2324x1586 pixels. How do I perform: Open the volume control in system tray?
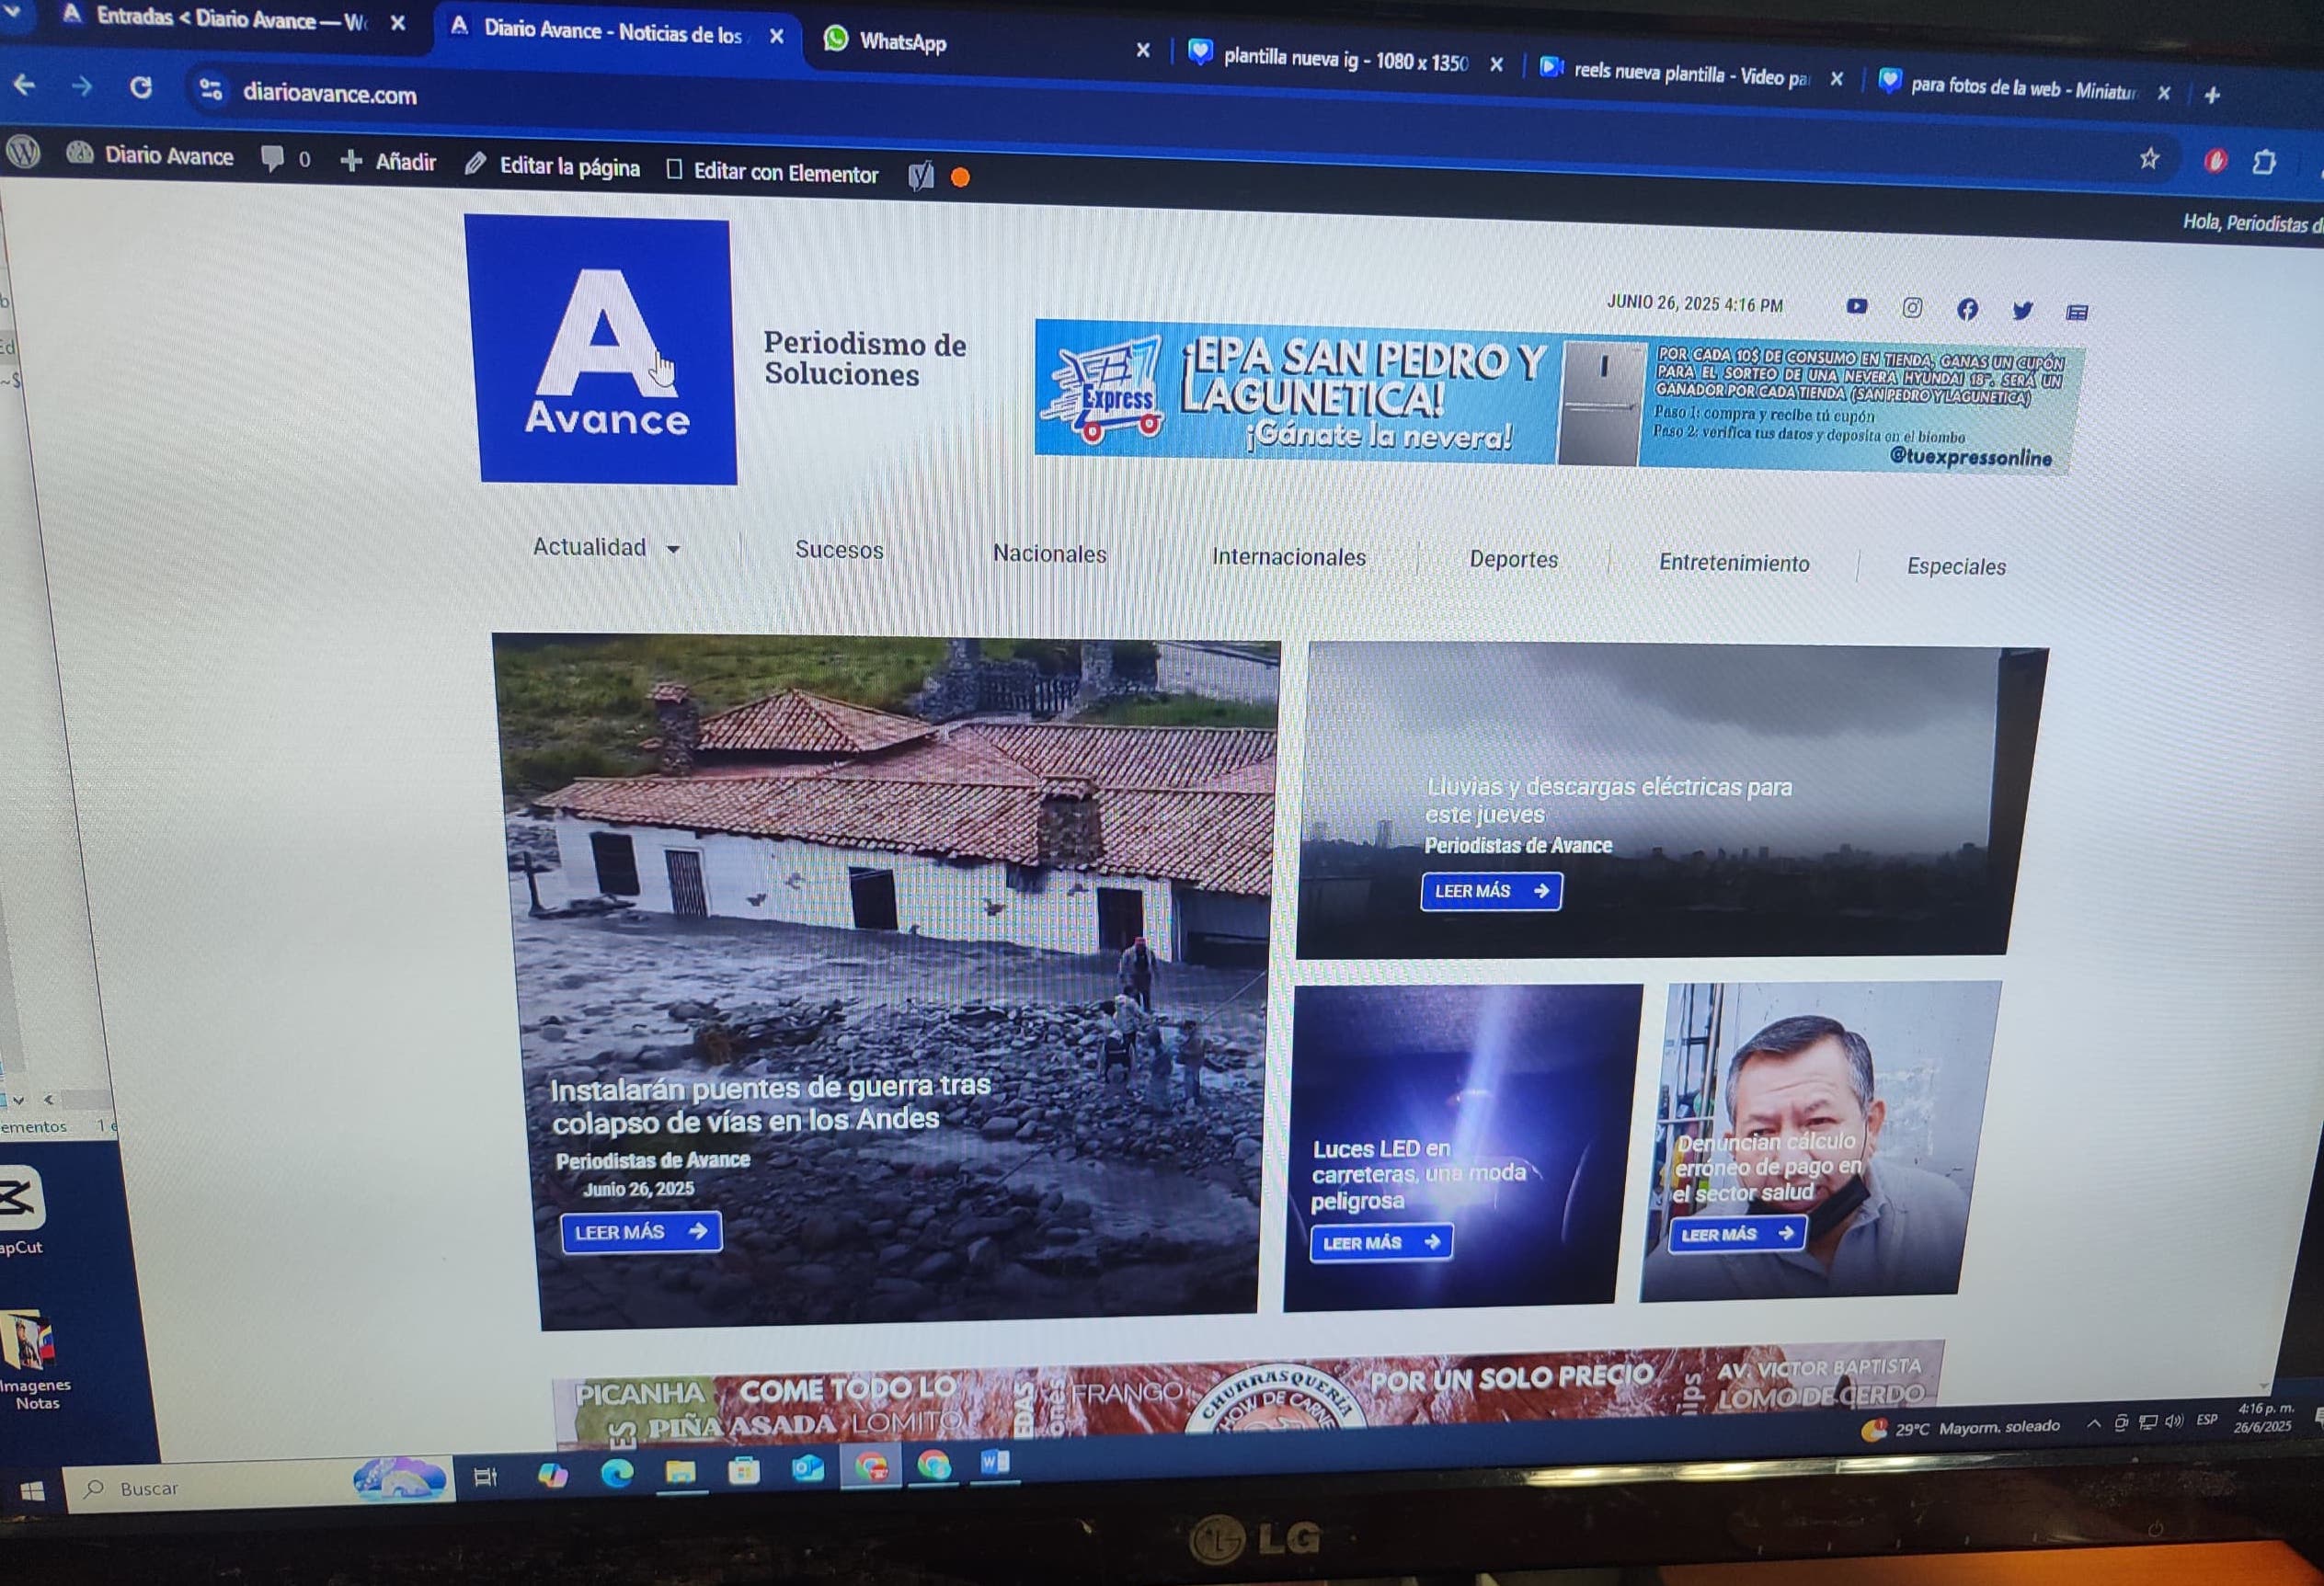(2173, 1421)
